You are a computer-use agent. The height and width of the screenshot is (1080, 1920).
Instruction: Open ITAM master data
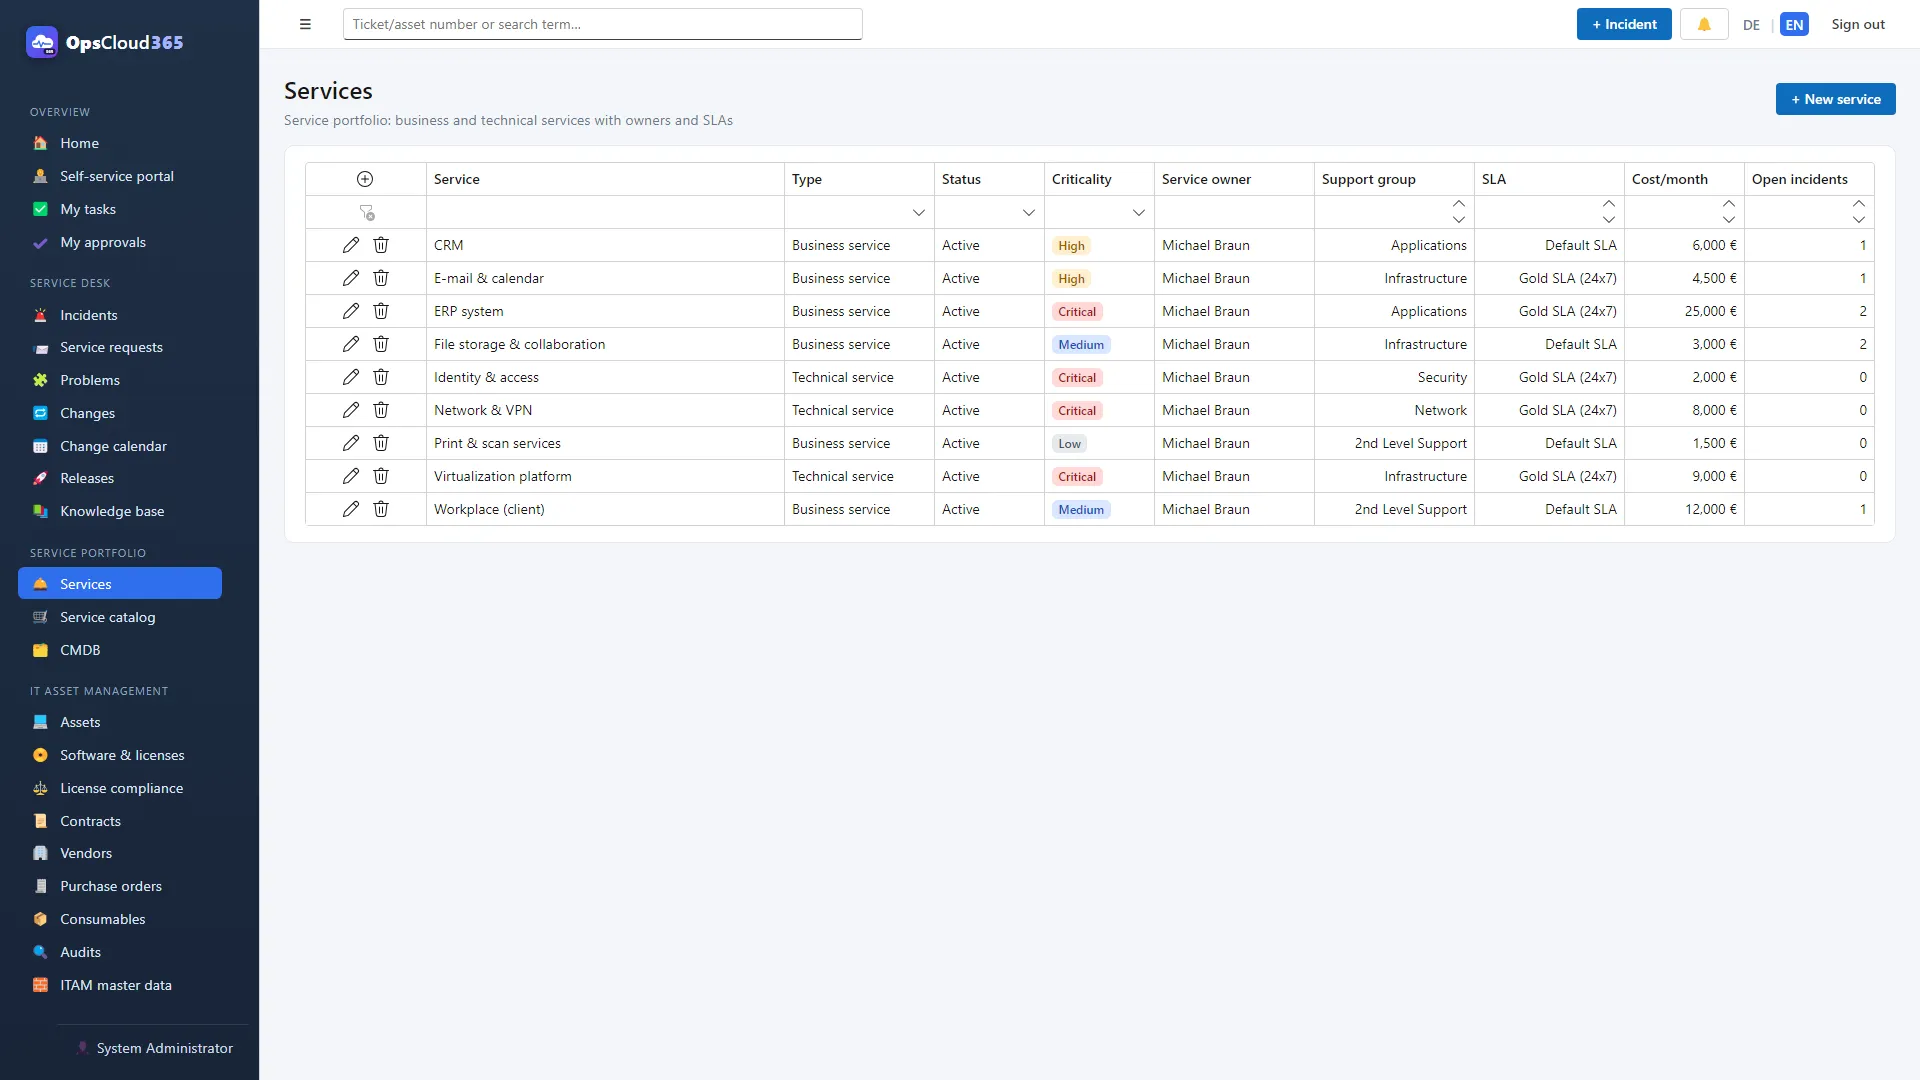[x=120, y=985]
